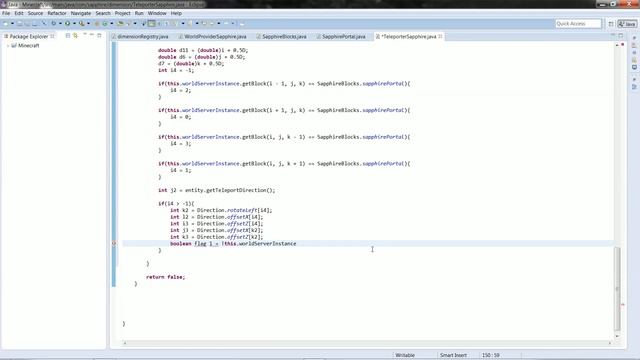This screenshot has height=360, width=640.
Task: Click the Print toolbar icon
Action: [35, 24]
